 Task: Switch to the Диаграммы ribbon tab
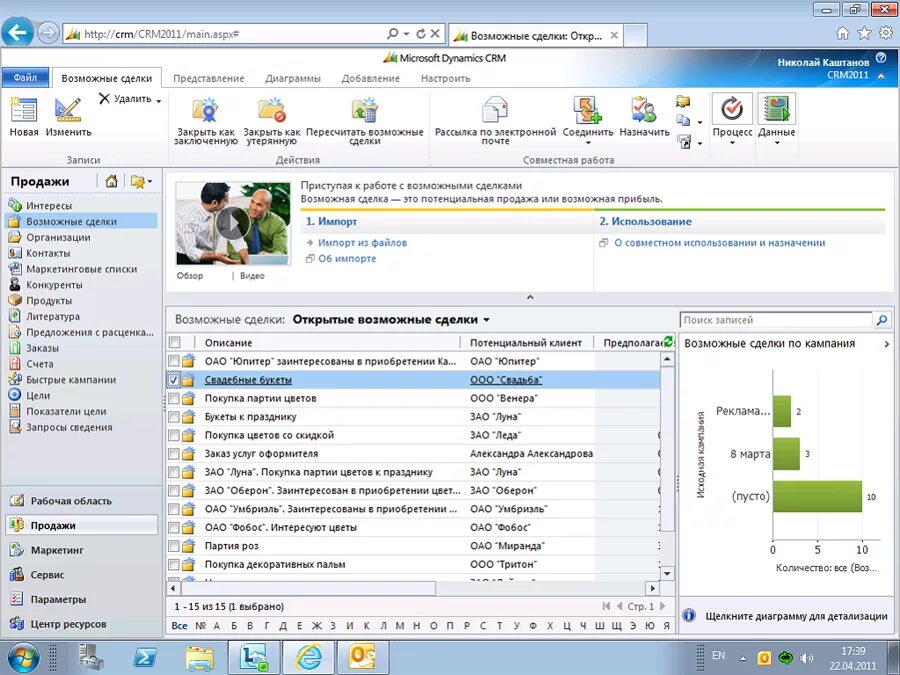[293, 79]
